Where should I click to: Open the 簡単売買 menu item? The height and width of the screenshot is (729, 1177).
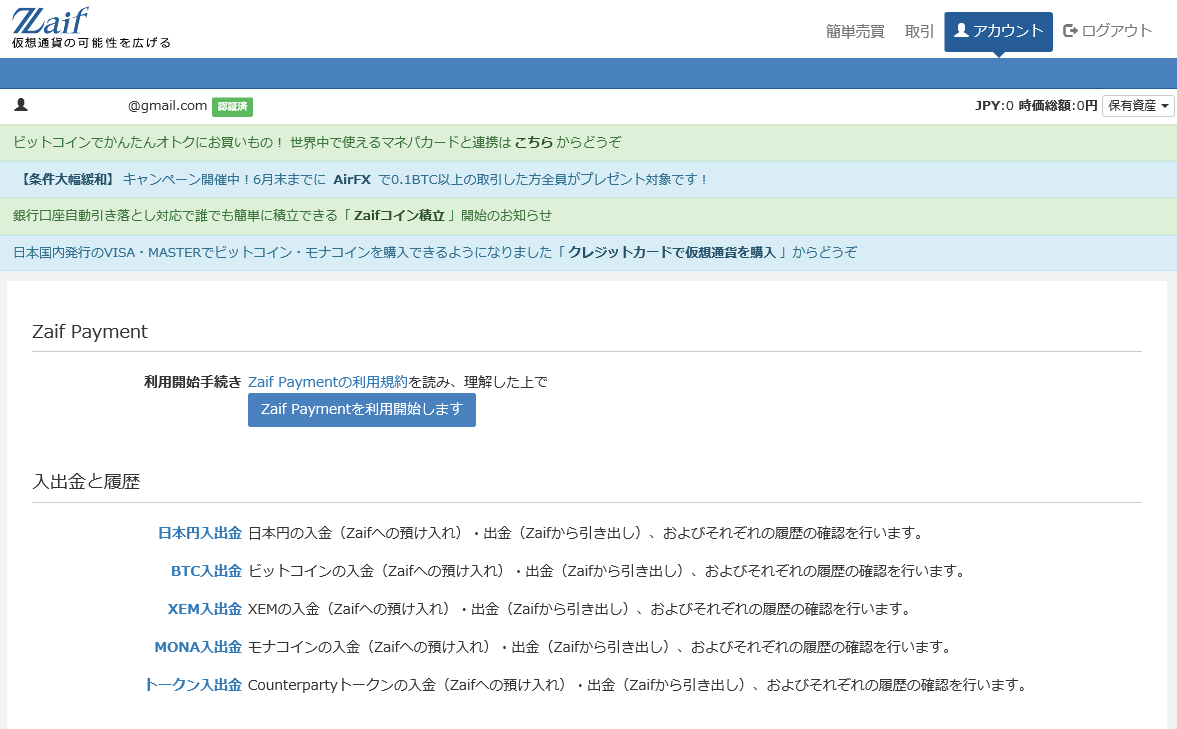tap(855, 31)
